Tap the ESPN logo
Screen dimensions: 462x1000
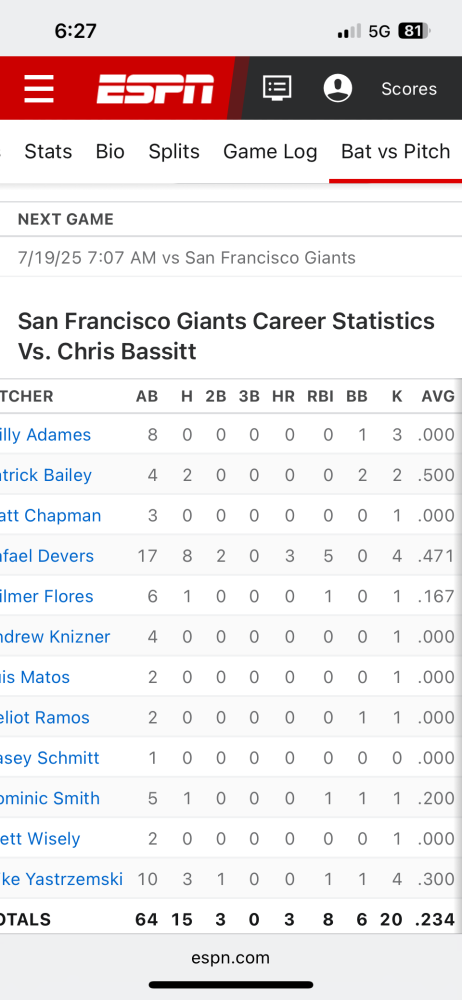point(155,89)
